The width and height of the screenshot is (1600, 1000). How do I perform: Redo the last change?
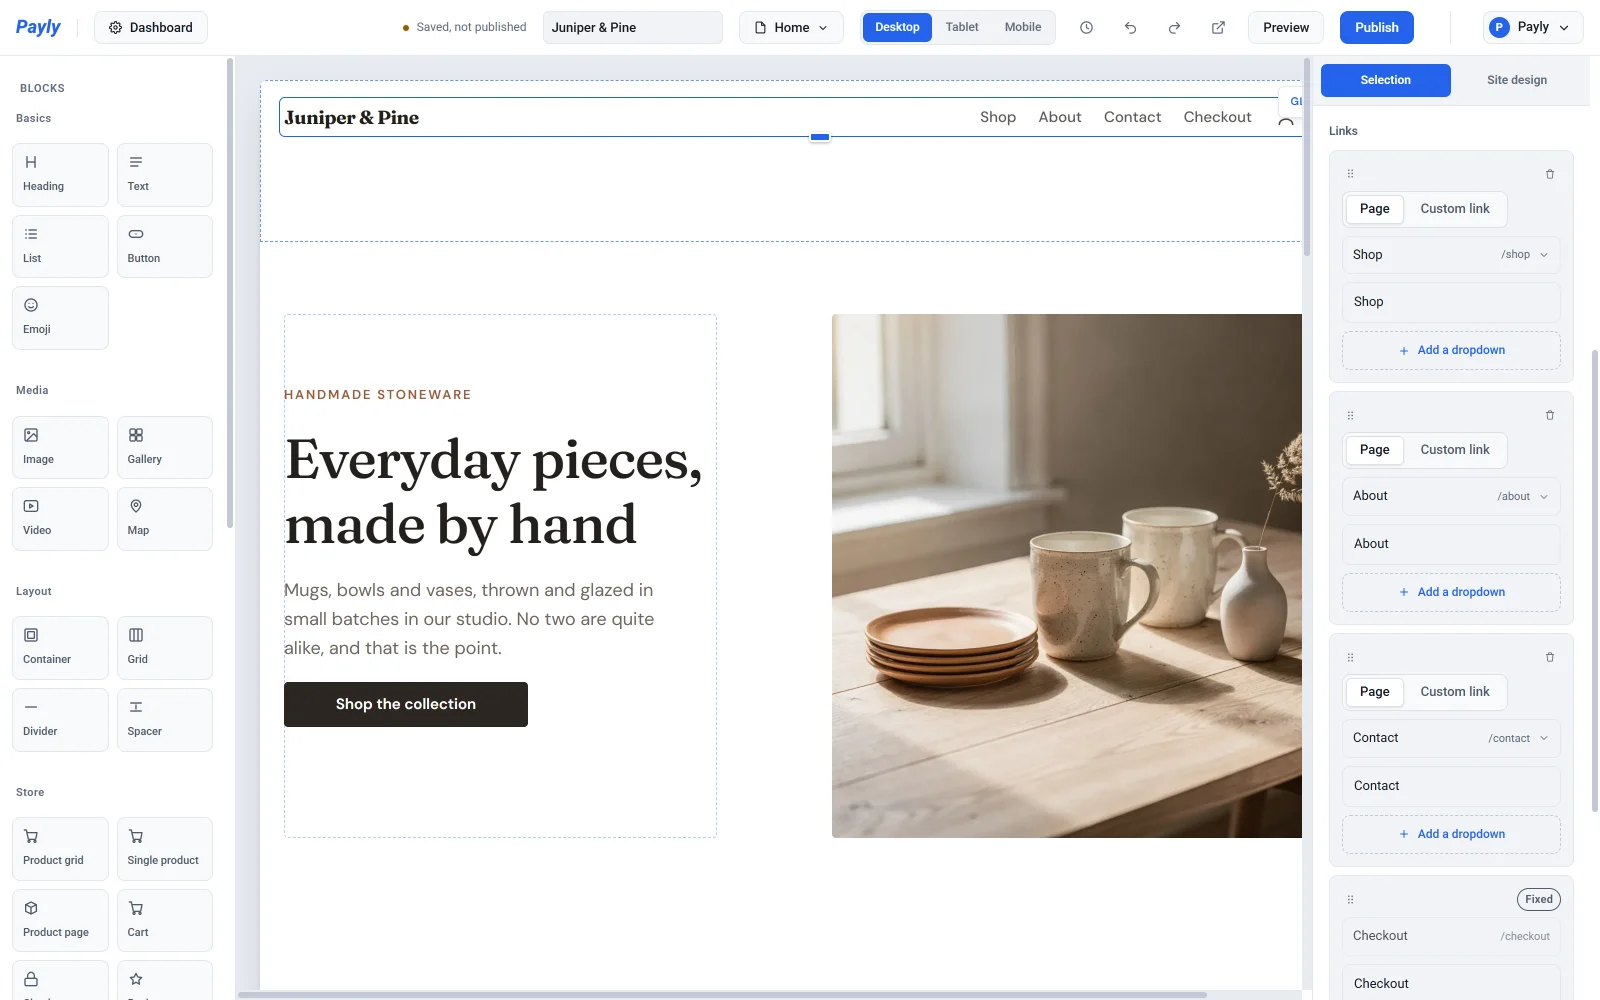tap(1174, 28)
